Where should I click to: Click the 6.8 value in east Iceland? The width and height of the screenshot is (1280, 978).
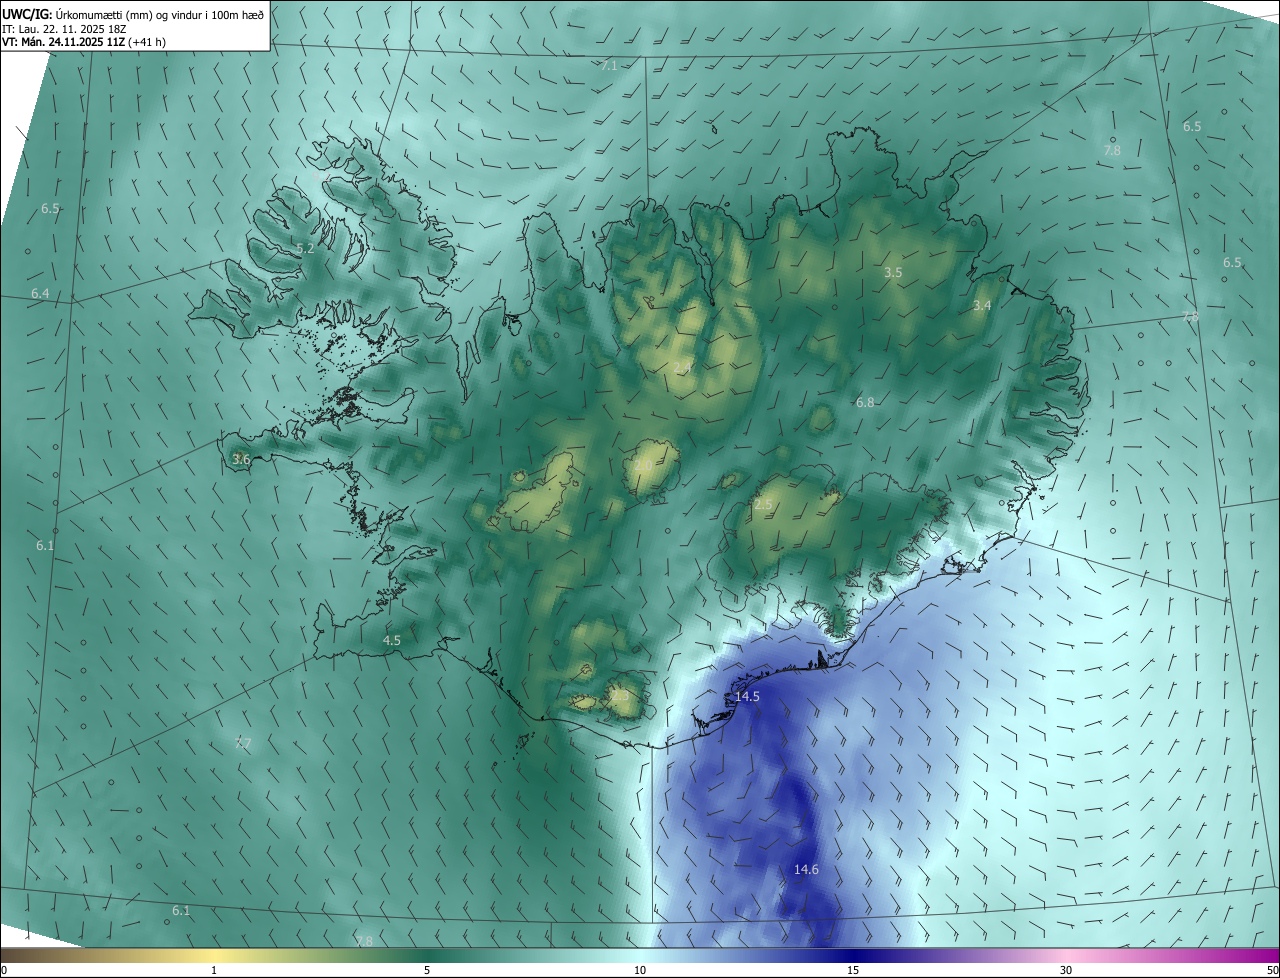pyautogui.click(x=865, y=402)
